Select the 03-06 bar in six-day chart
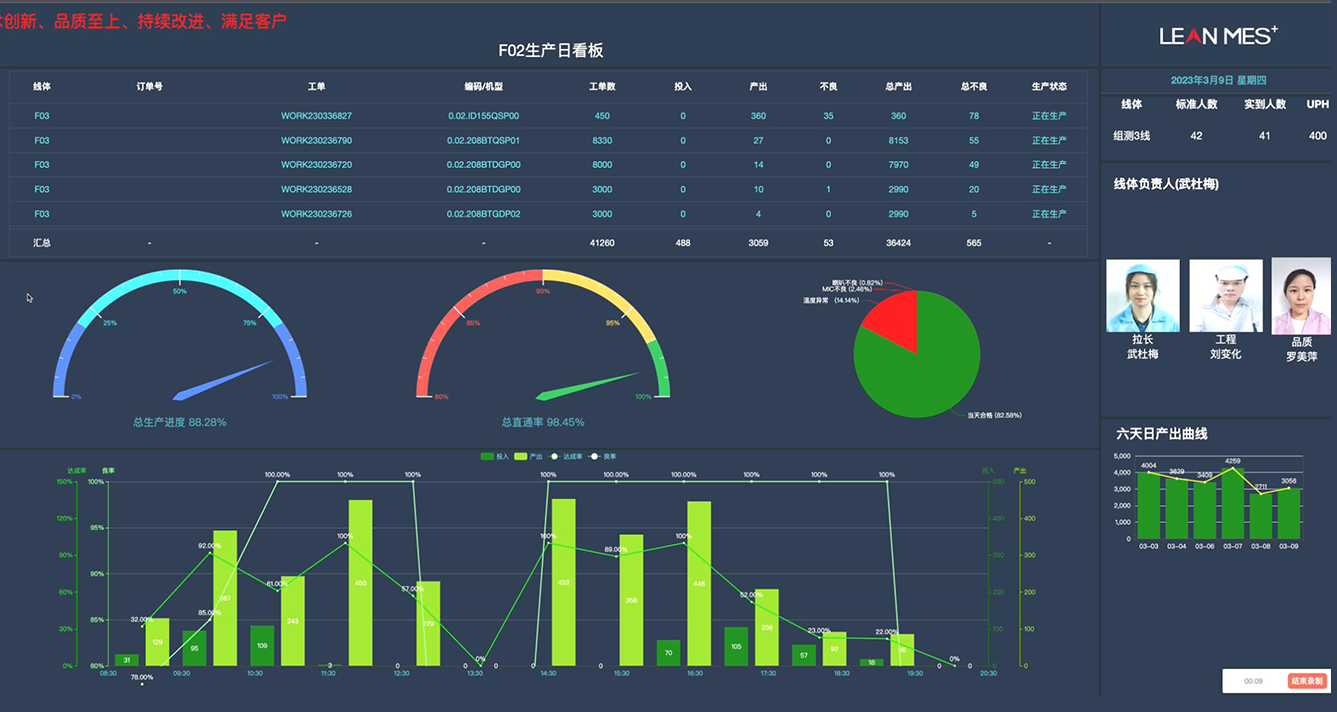Image resolution: width=1337 pixels, height=712 pixels. coord(1205,511)
